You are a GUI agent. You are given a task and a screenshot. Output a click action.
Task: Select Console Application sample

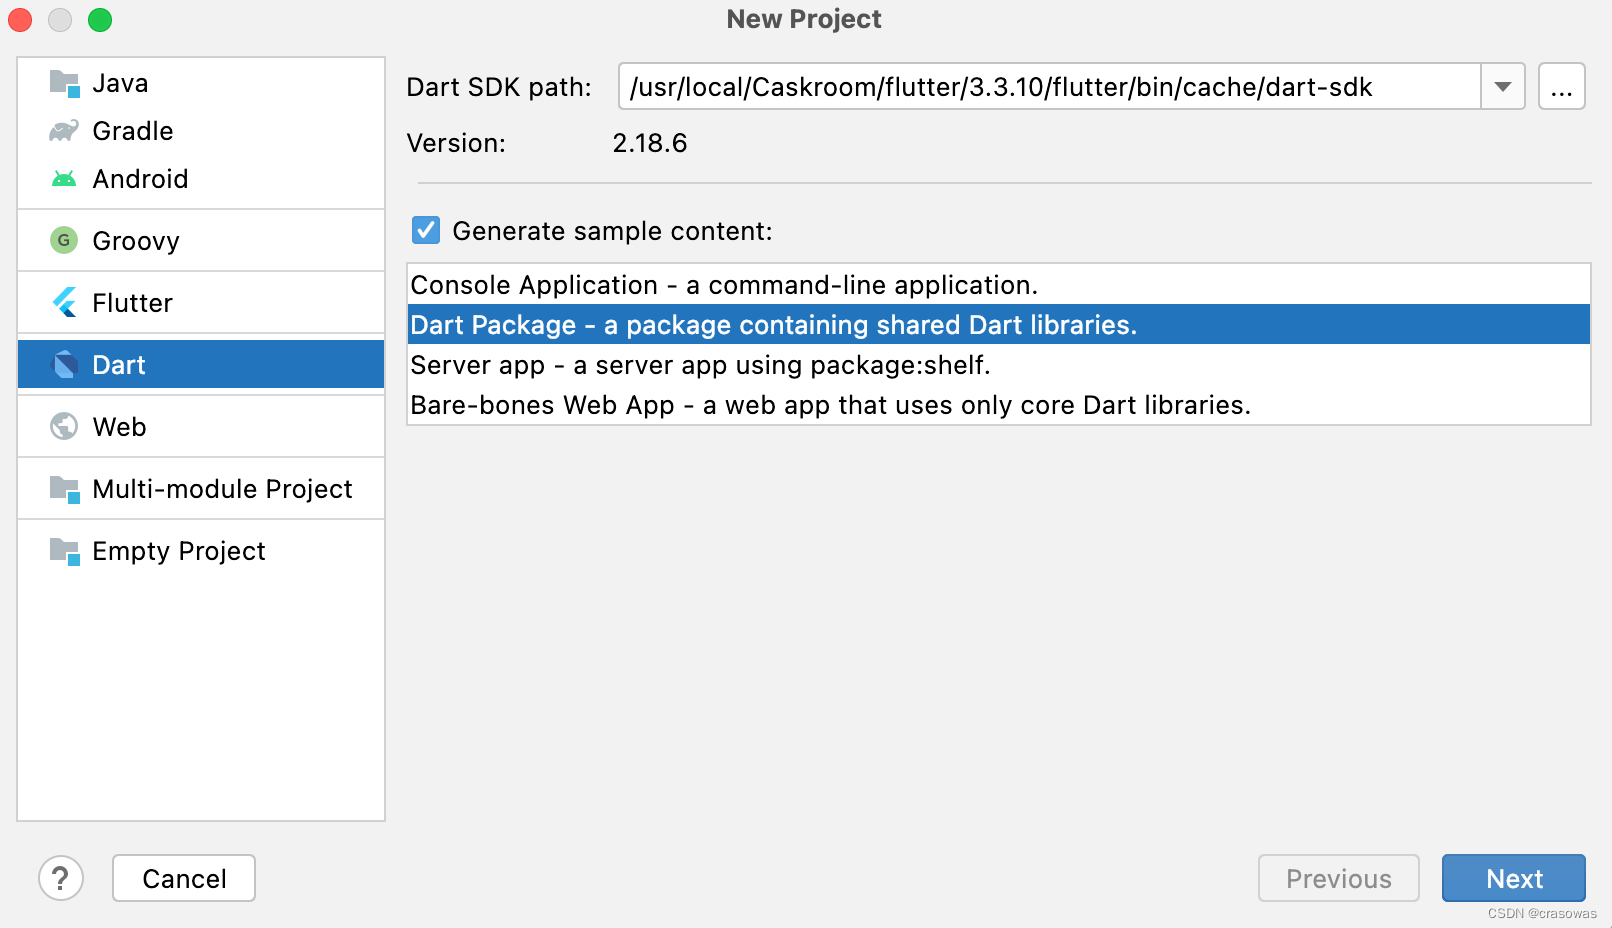[x=724, y=285]
